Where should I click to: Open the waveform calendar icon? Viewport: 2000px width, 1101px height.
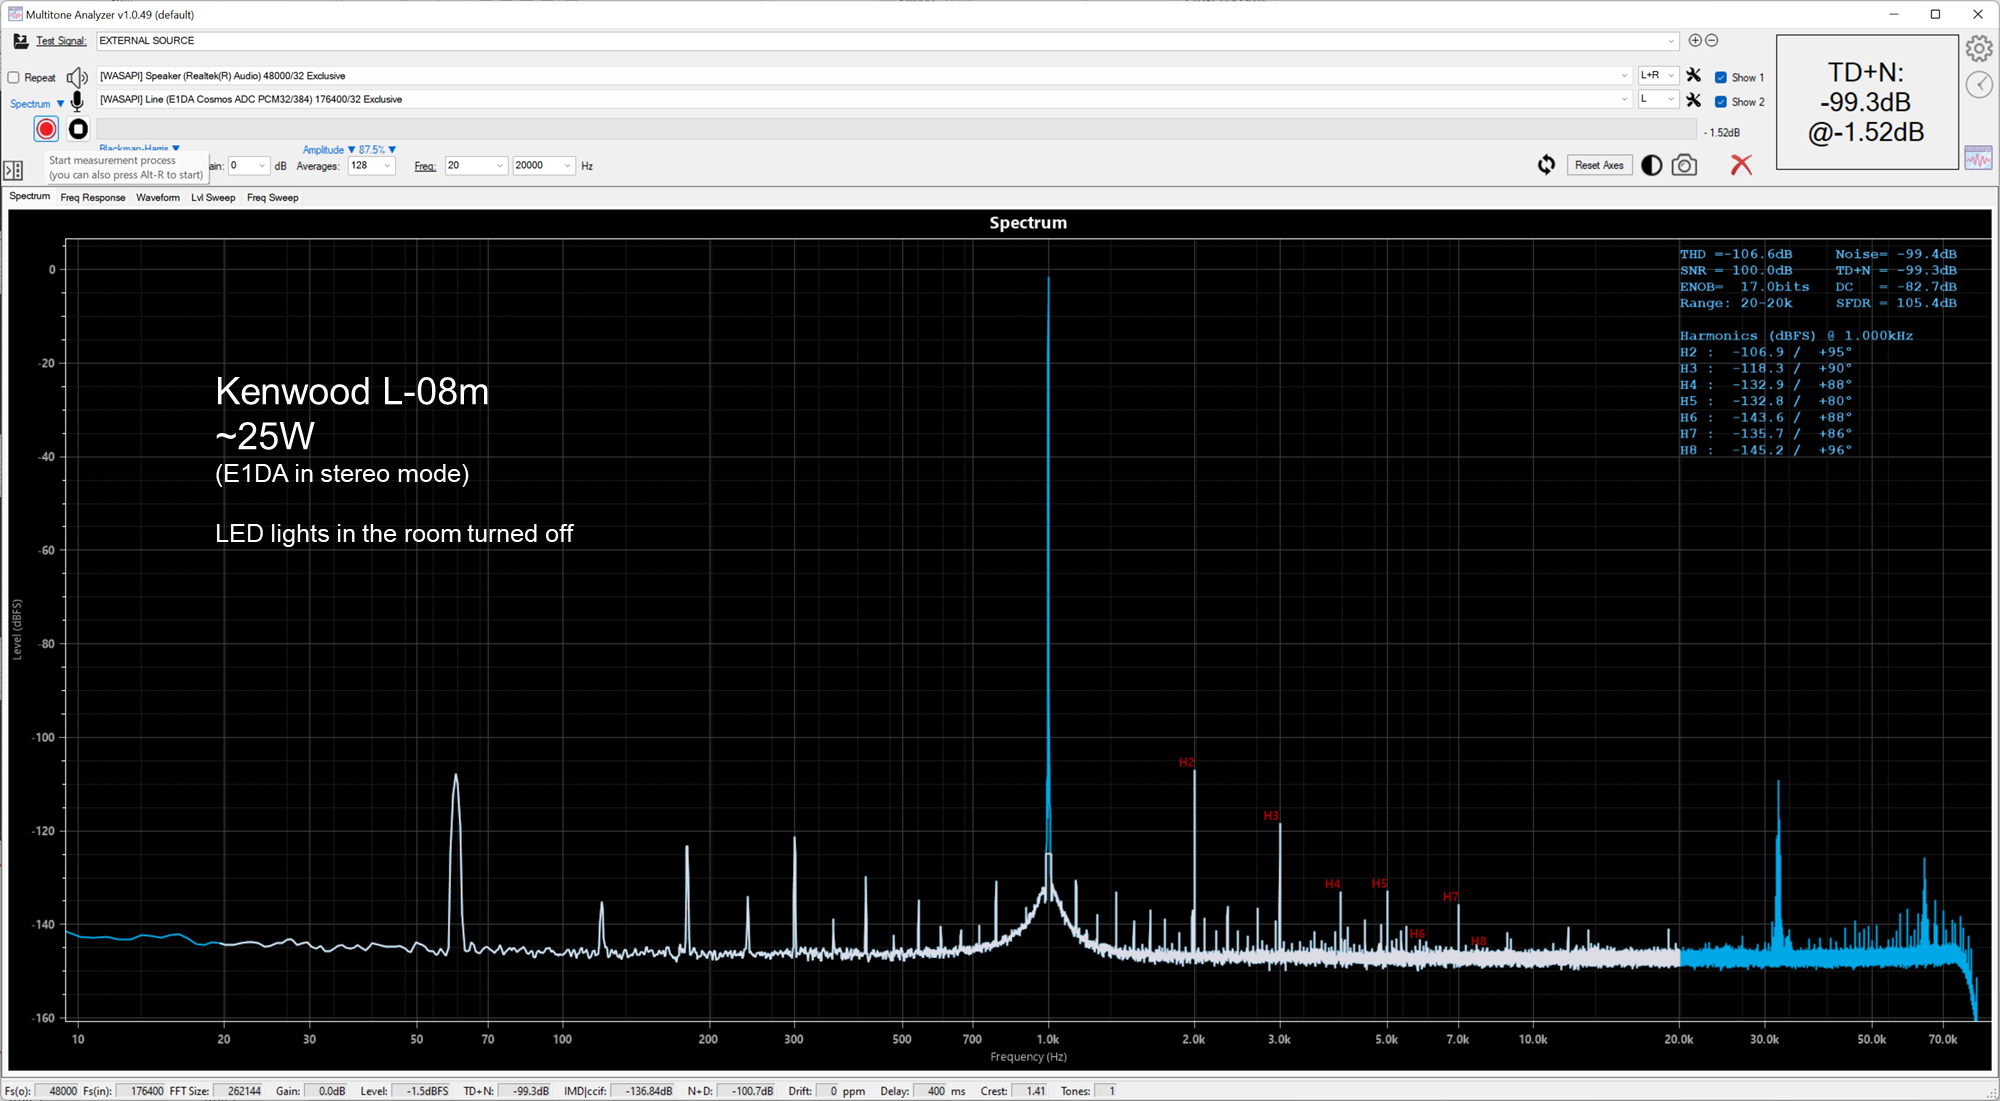(1978, 158)
